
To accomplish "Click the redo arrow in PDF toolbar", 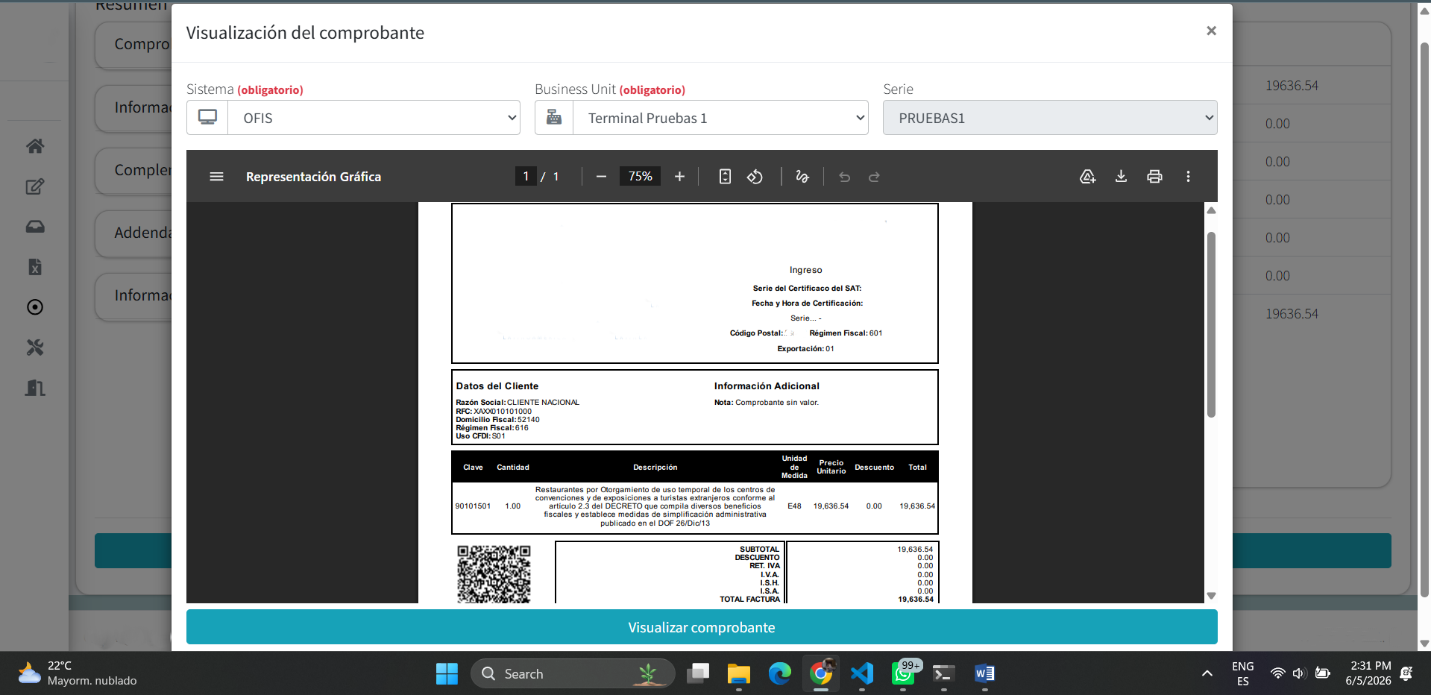I will 874,177.
